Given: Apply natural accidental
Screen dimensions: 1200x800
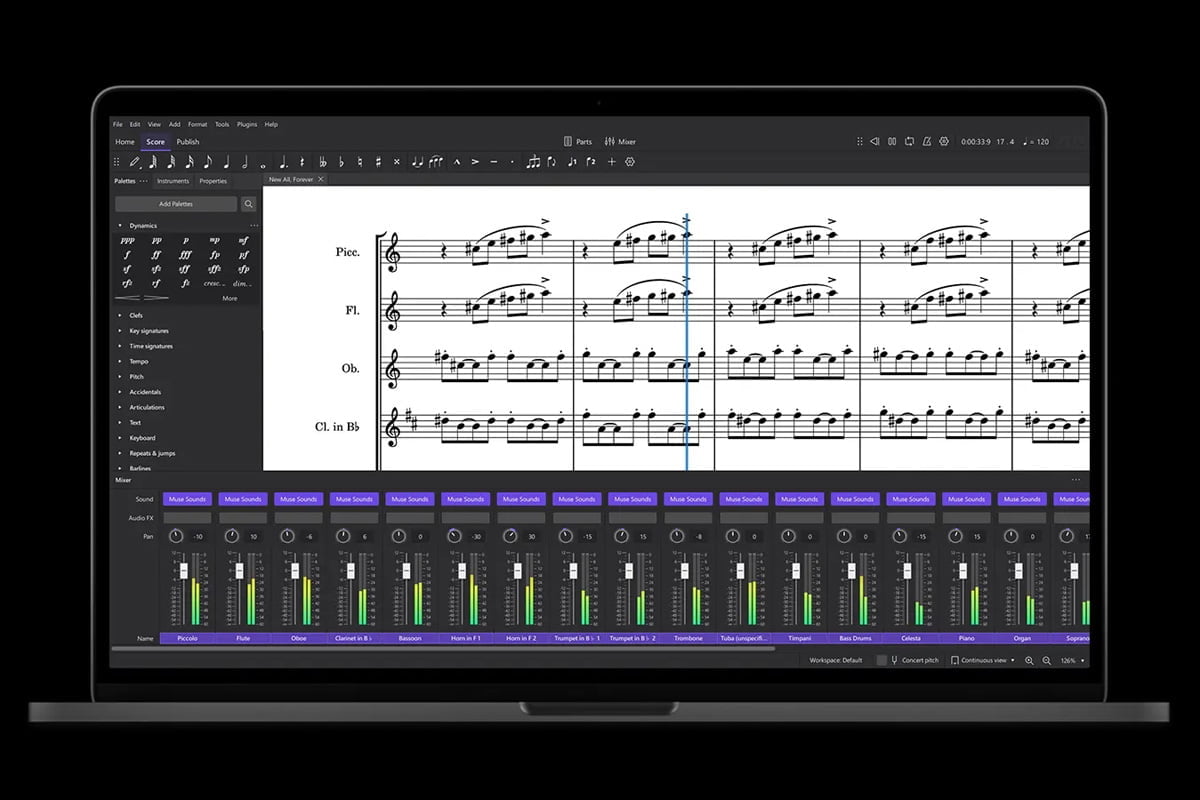Looking at the screenshot, I should click(x=361, y=161).
